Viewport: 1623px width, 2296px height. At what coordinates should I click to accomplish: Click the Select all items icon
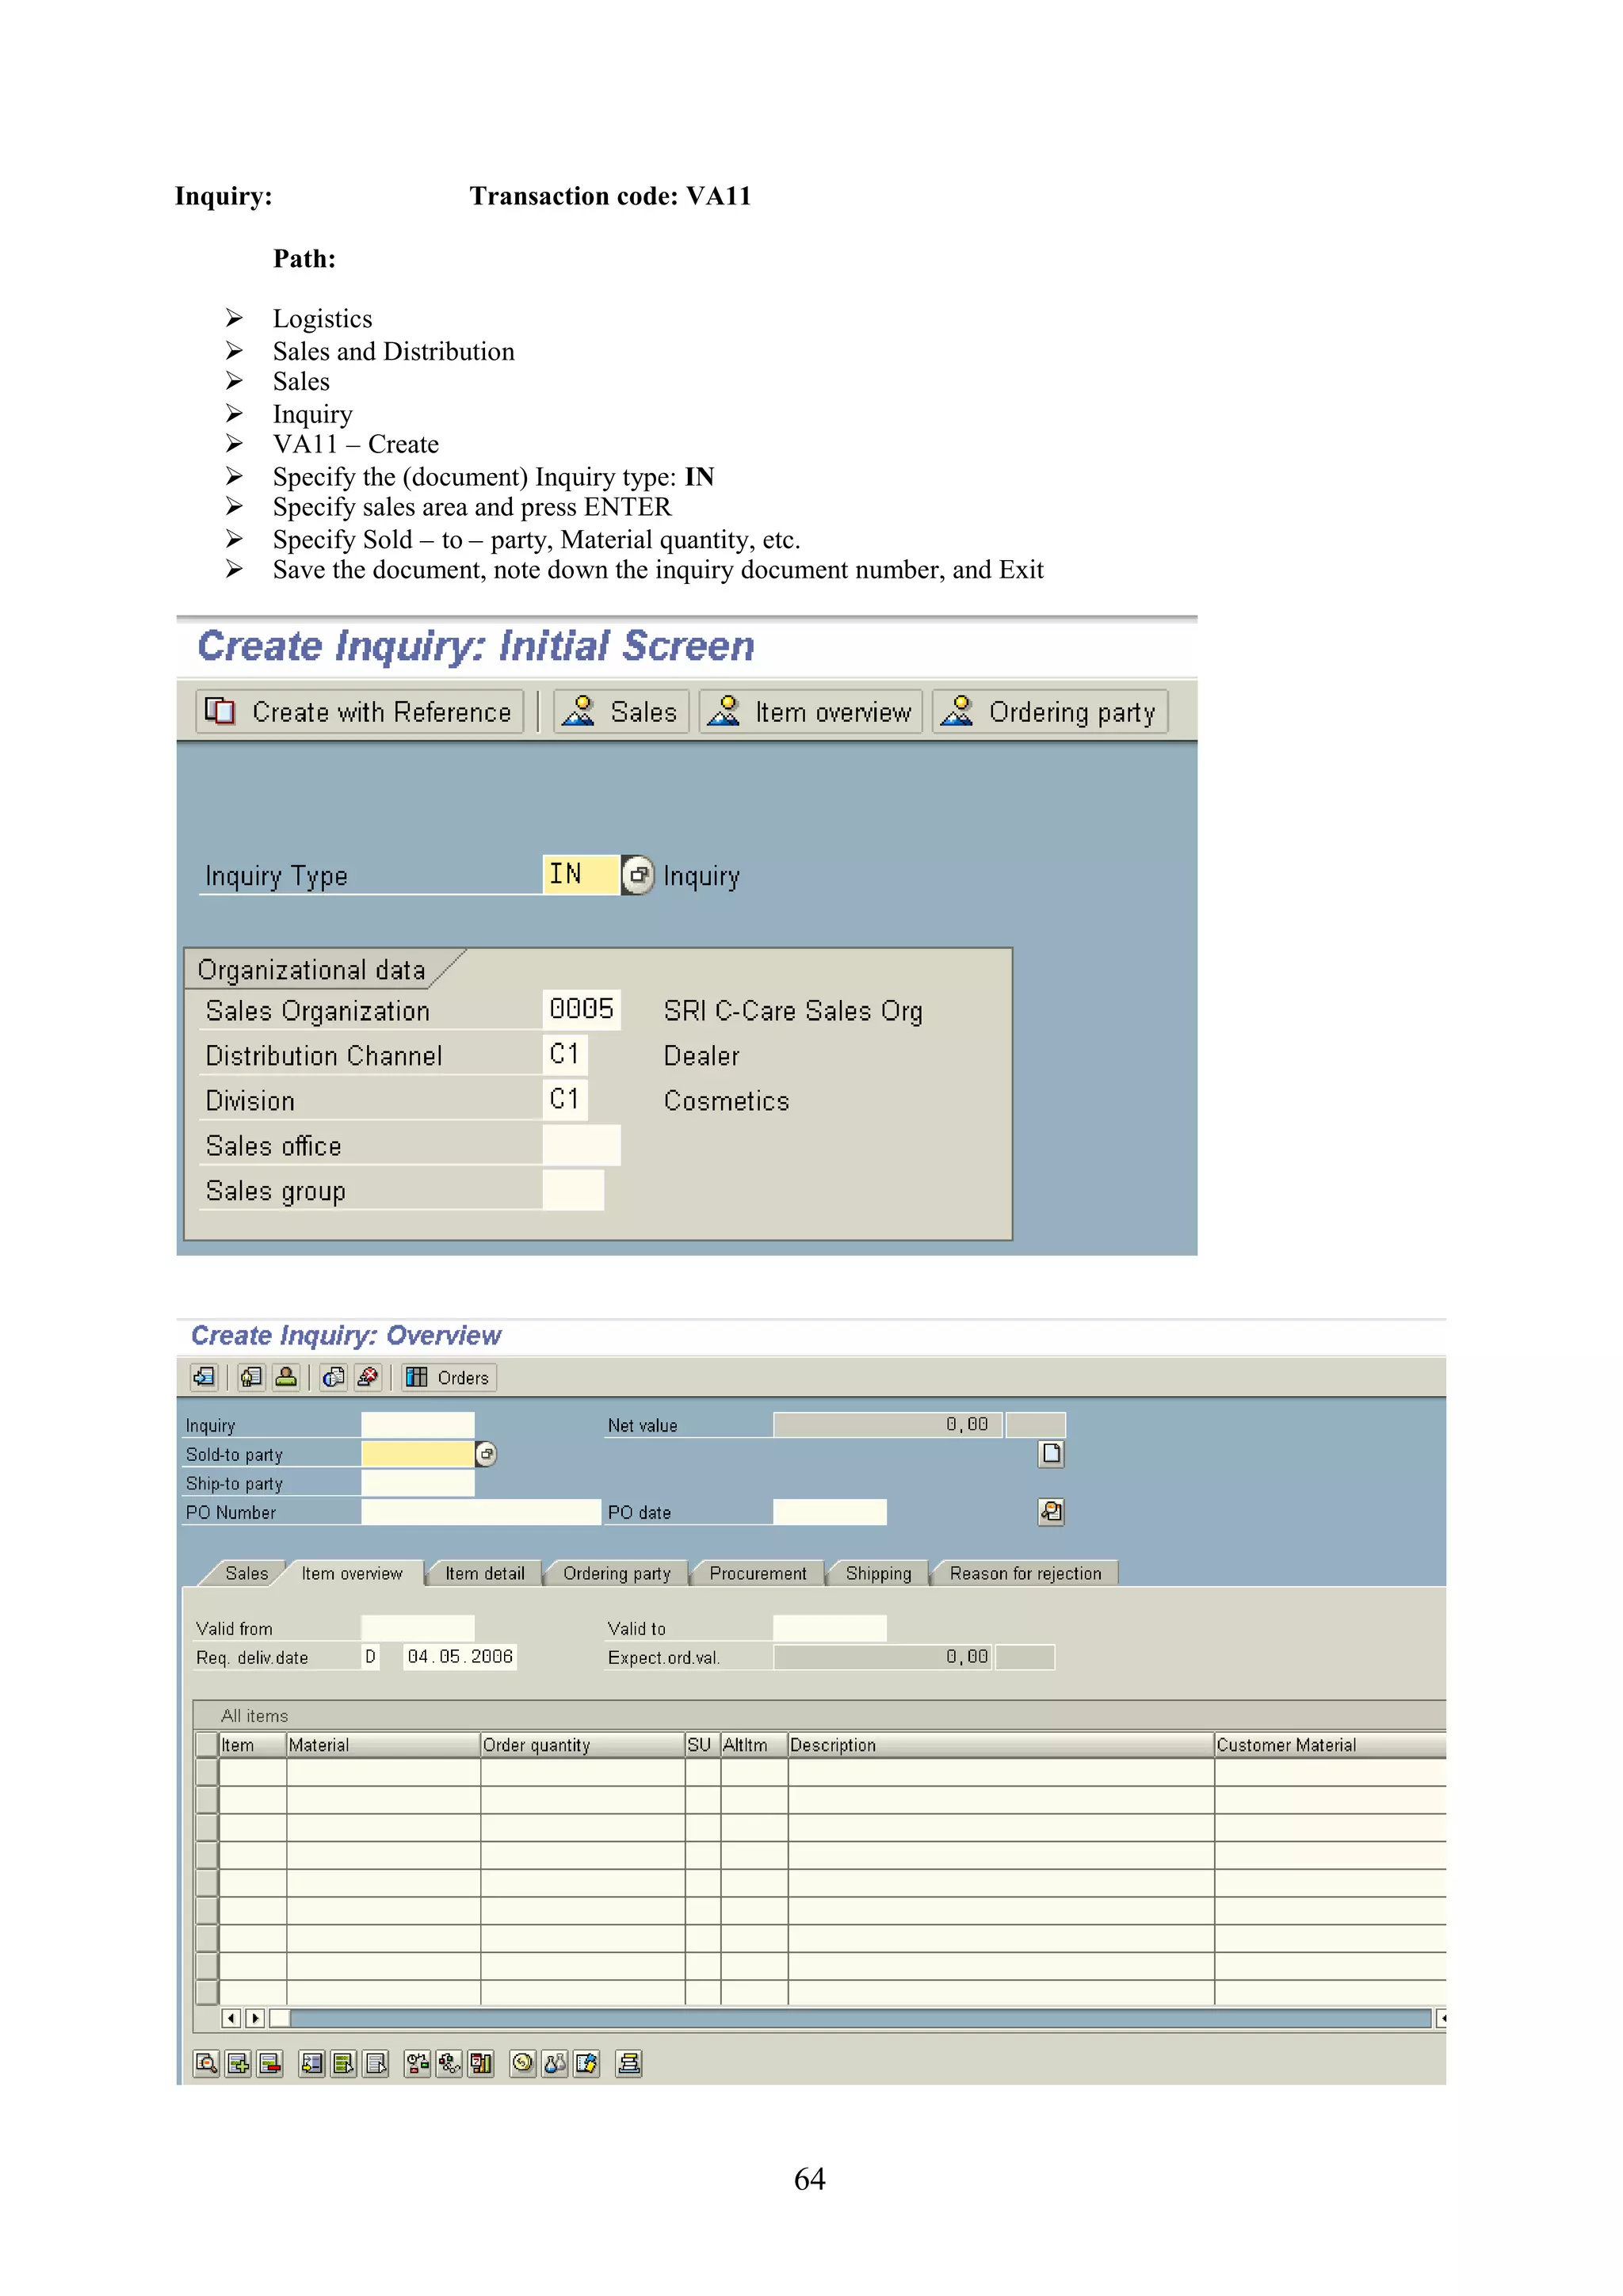click(x=344, y=2063)
